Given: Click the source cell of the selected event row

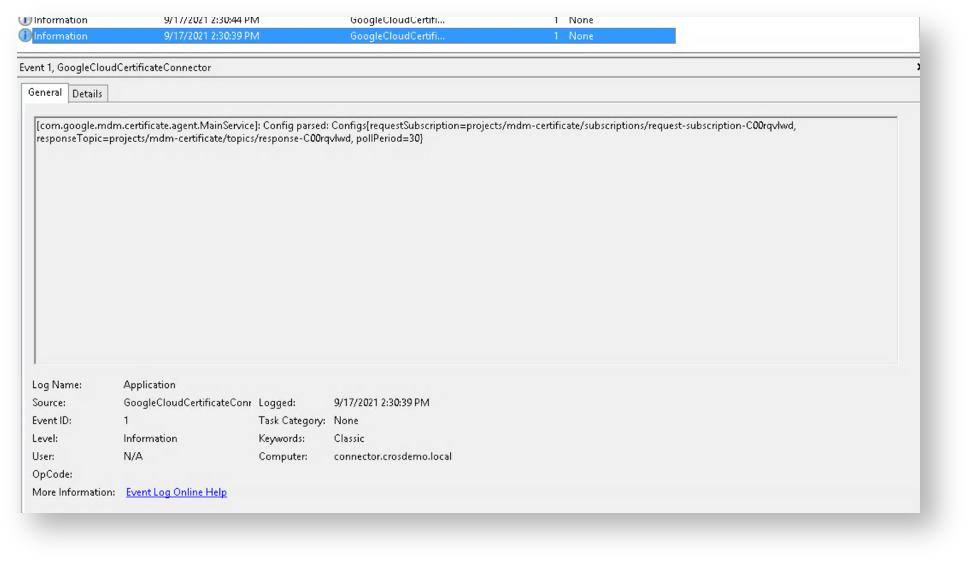Looking at the screenshot, I should (x=397, y=36).
